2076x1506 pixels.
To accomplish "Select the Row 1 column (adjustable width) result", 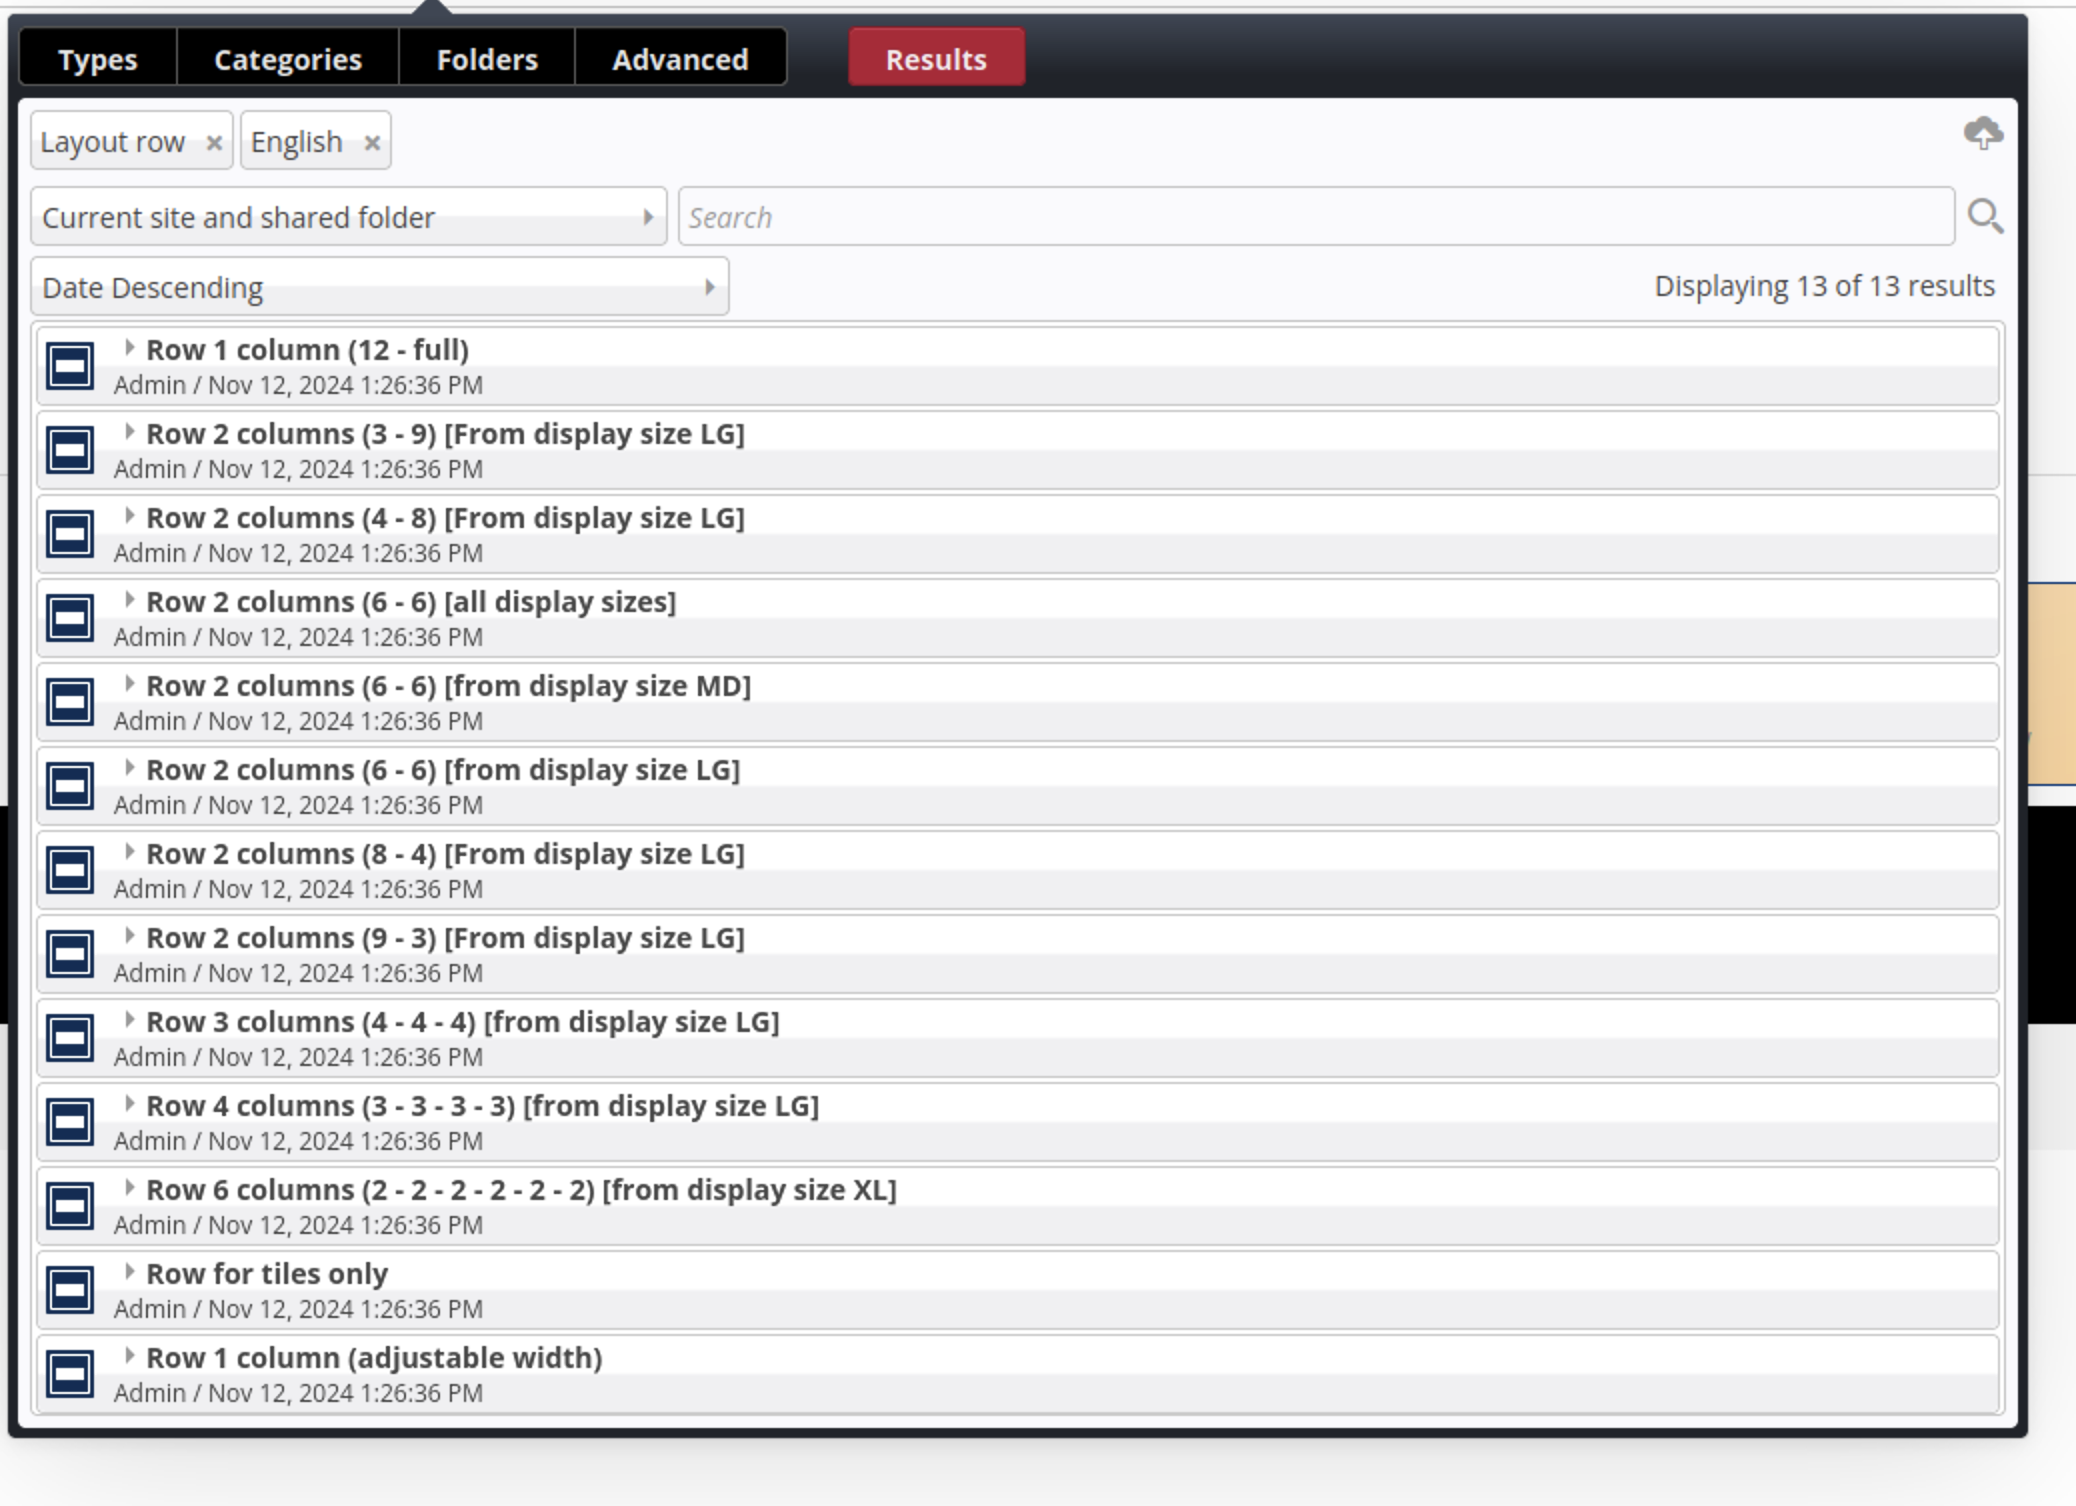I will (x=374, y=1356).
